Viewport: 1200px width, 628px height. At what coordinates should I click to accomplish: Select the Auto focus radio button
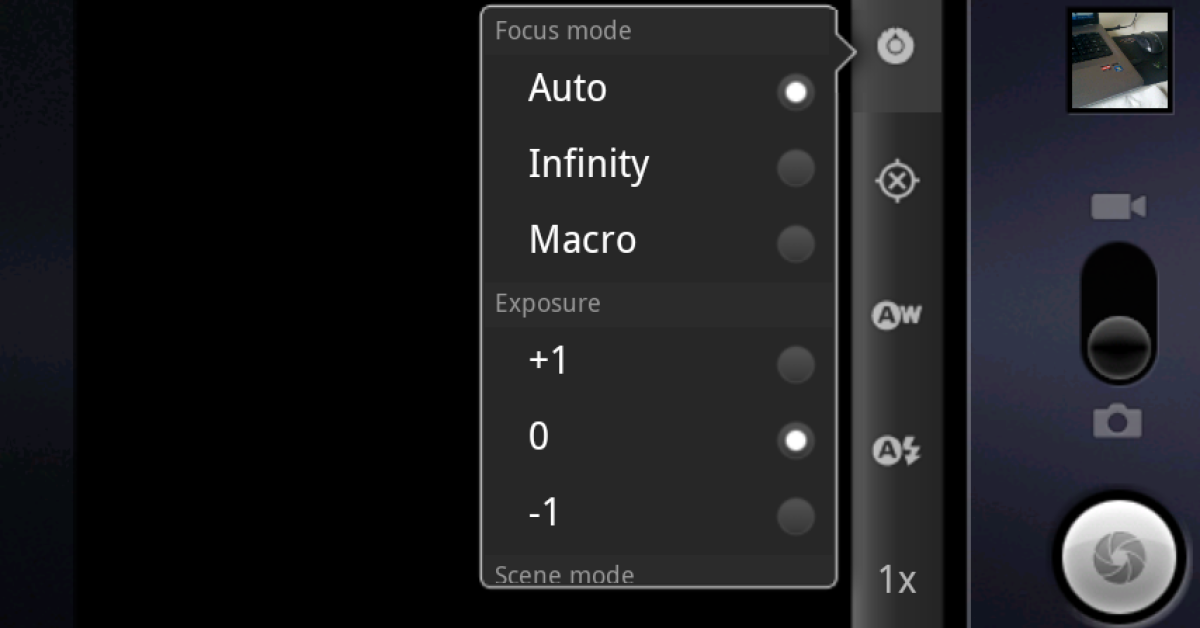795,92
